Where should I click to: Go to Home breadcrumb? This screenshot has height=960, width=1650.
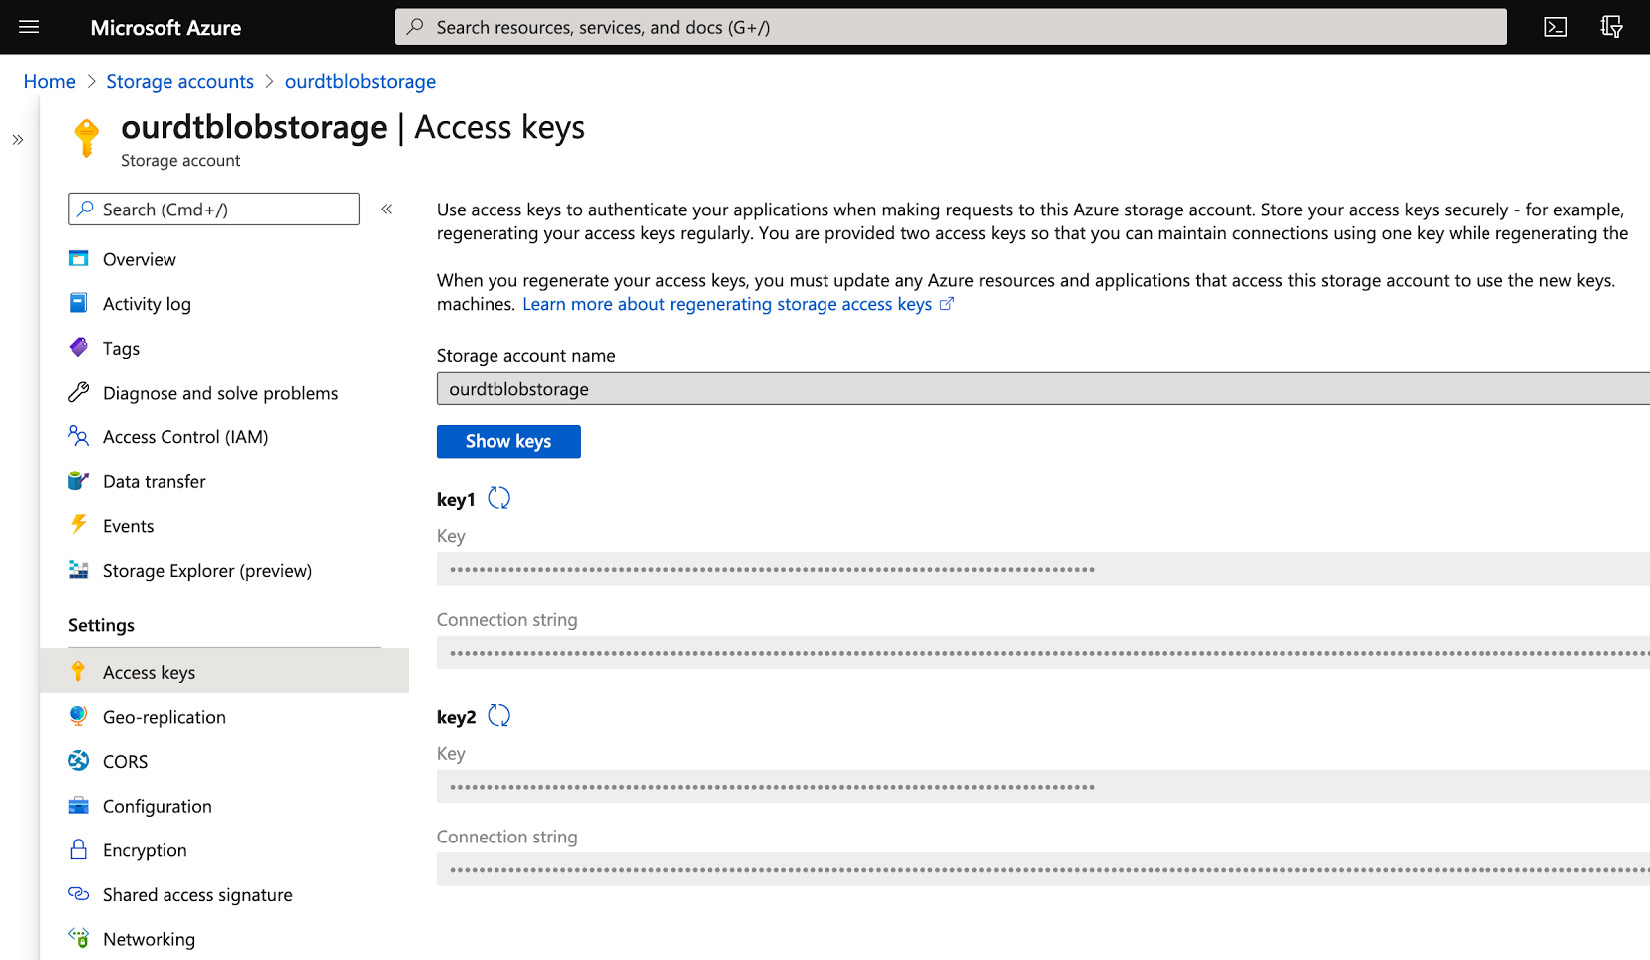point(49,81)
